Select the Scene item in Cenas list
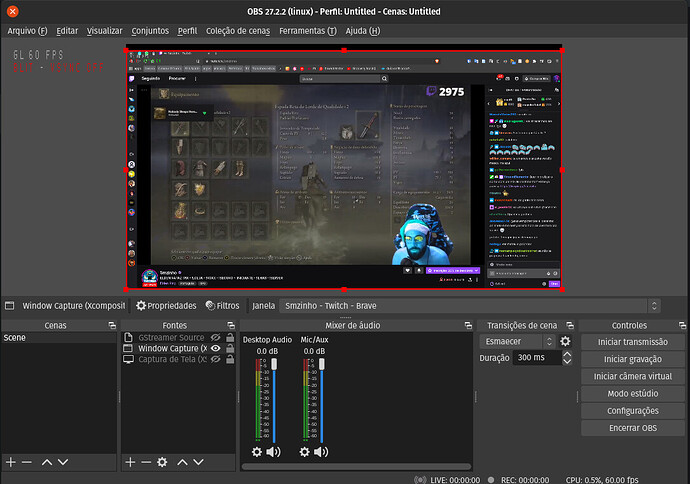This screenshot has height=484, width=690. [16, 338]
